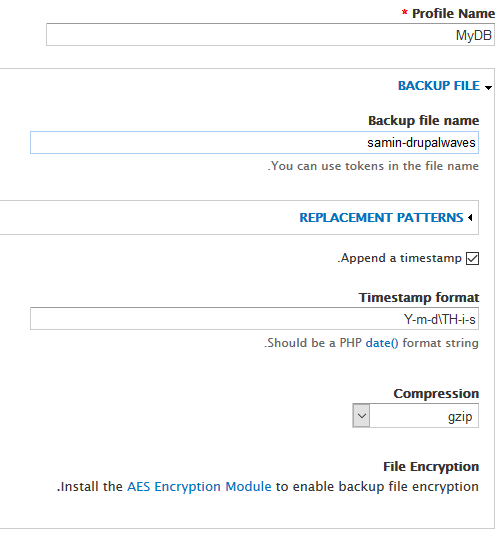This screenshot has width=498, height=536.
Task: Click the down arrow beside BACKUP FILE
Action: point(488,88)
